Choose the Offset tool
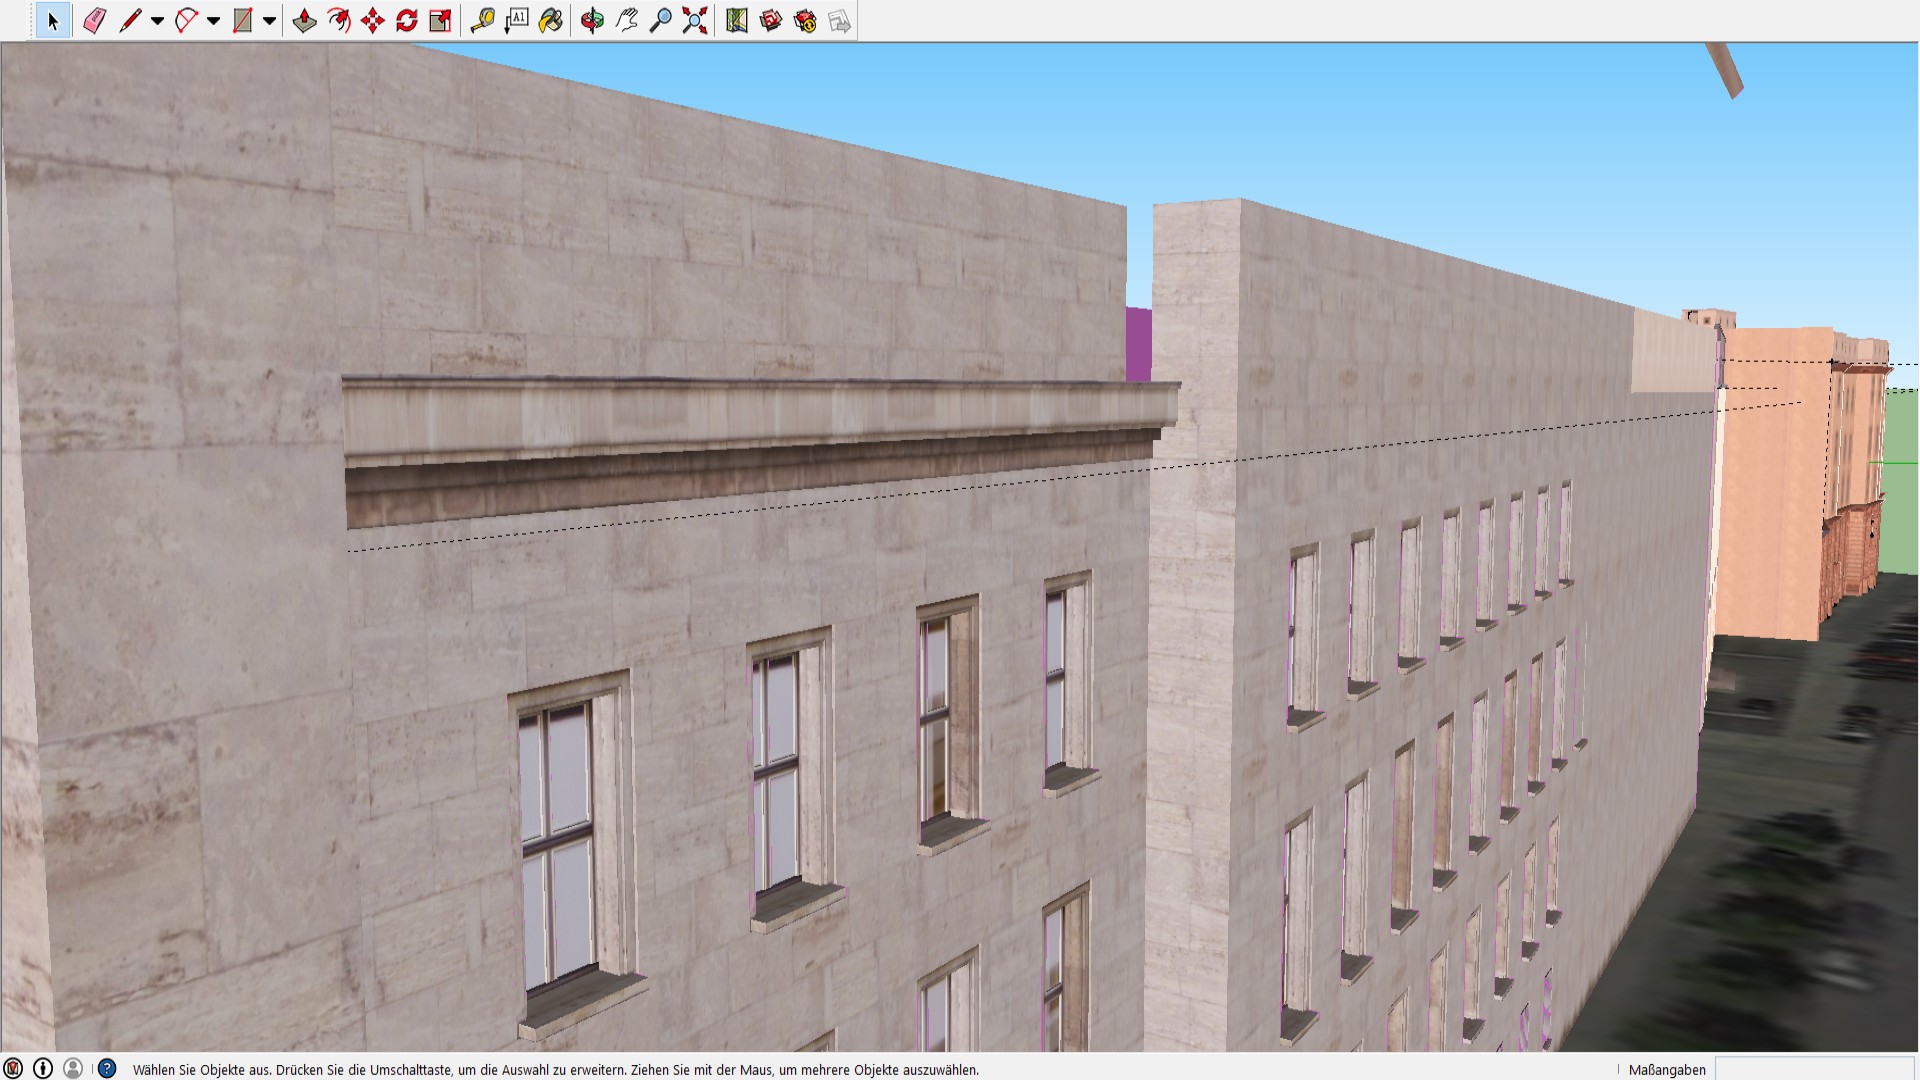This screenshot has width=1920, height=1080. [339, 21]
